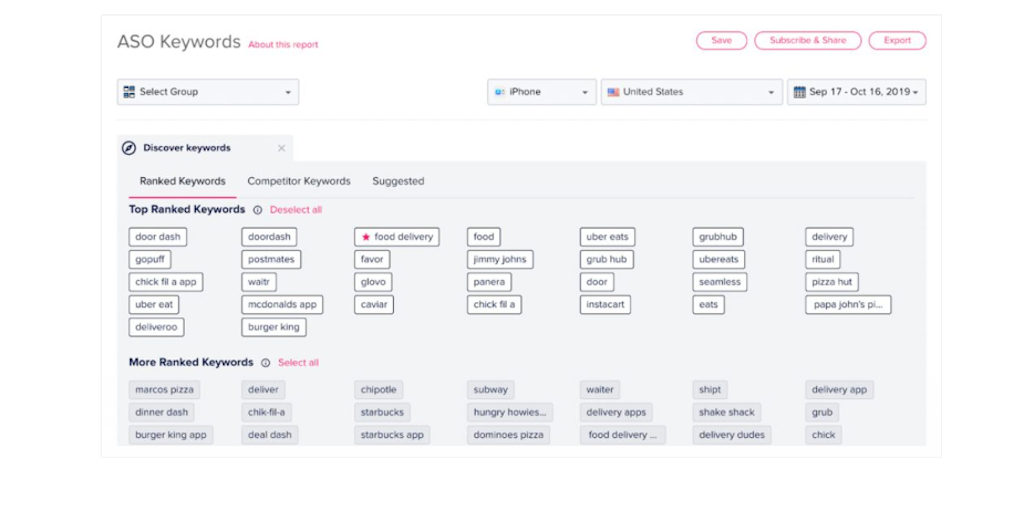Viewport: 1024px width, 511px height.
Task: Select the delivery app keyword
Action: tap(839, 390)
